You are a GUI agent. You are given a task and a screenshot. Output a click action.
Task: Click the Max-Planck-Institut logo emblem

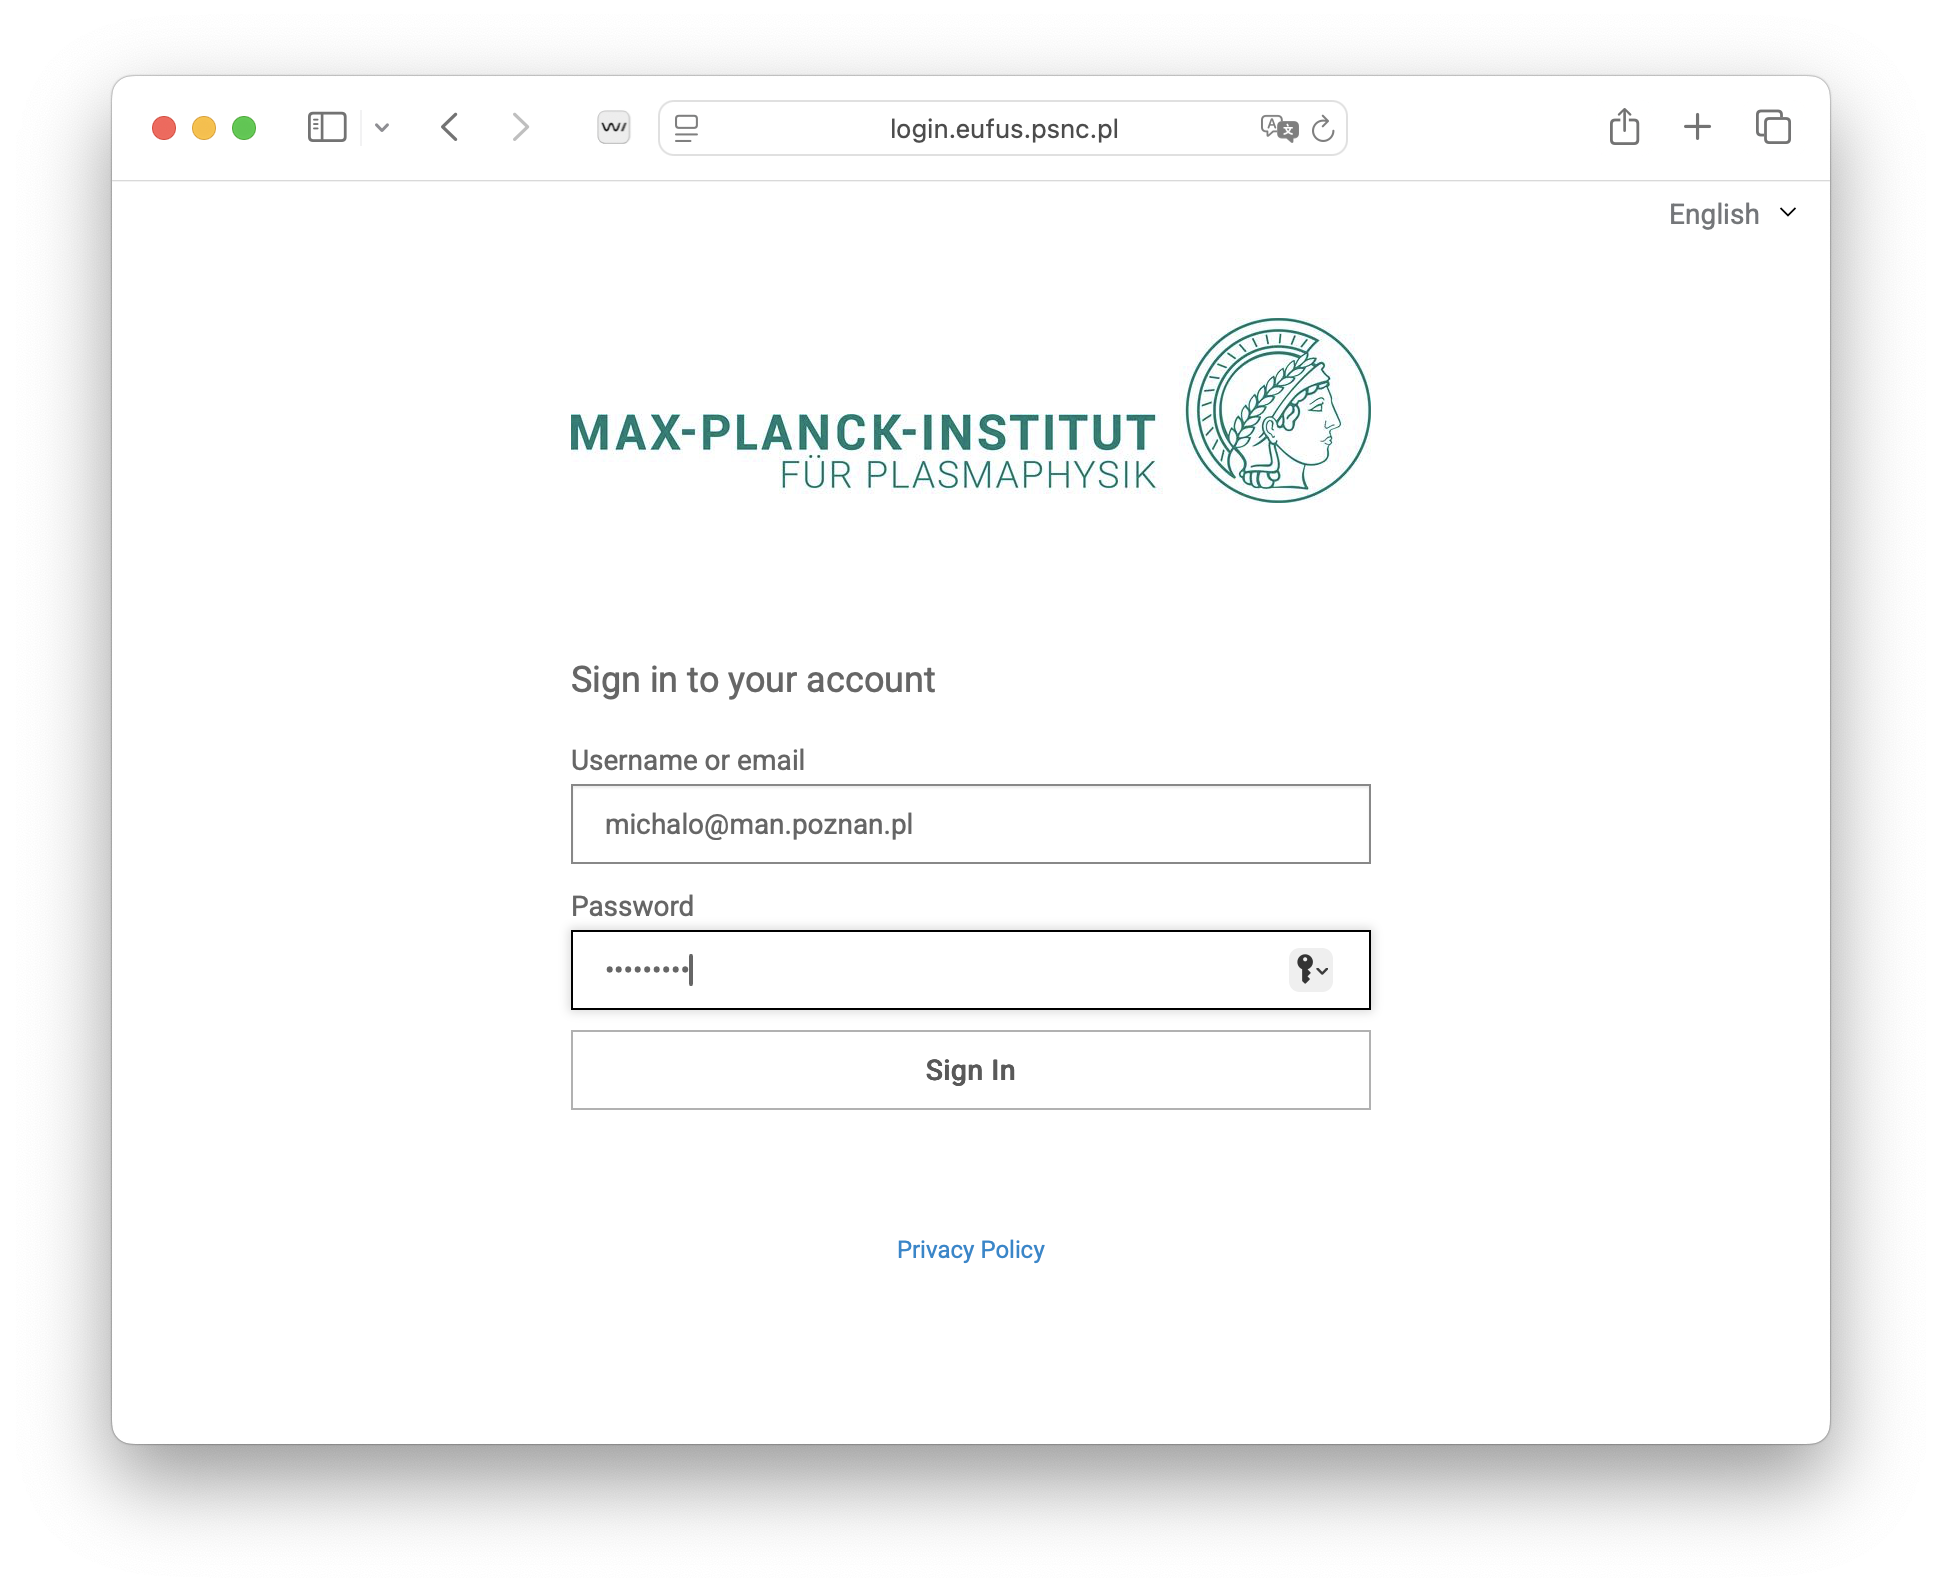point(1278,410)
